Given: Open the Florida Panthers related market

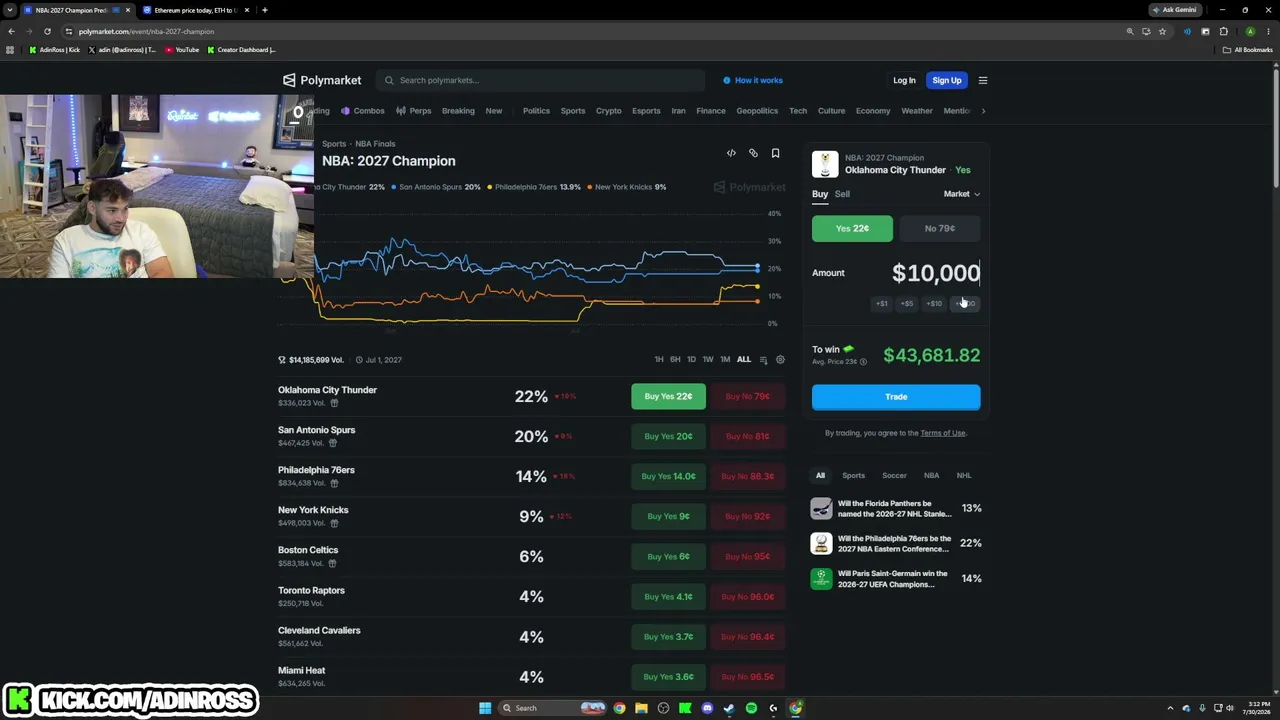Looking at the screenshot, I should 896,509.
